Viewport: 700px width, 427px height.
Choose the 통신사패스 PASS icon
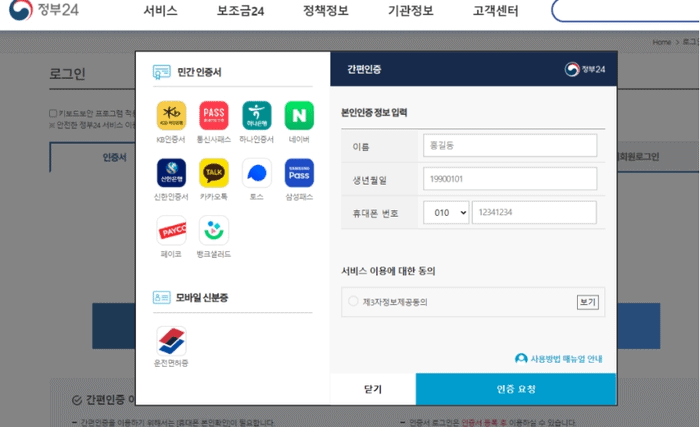point(214,115)
